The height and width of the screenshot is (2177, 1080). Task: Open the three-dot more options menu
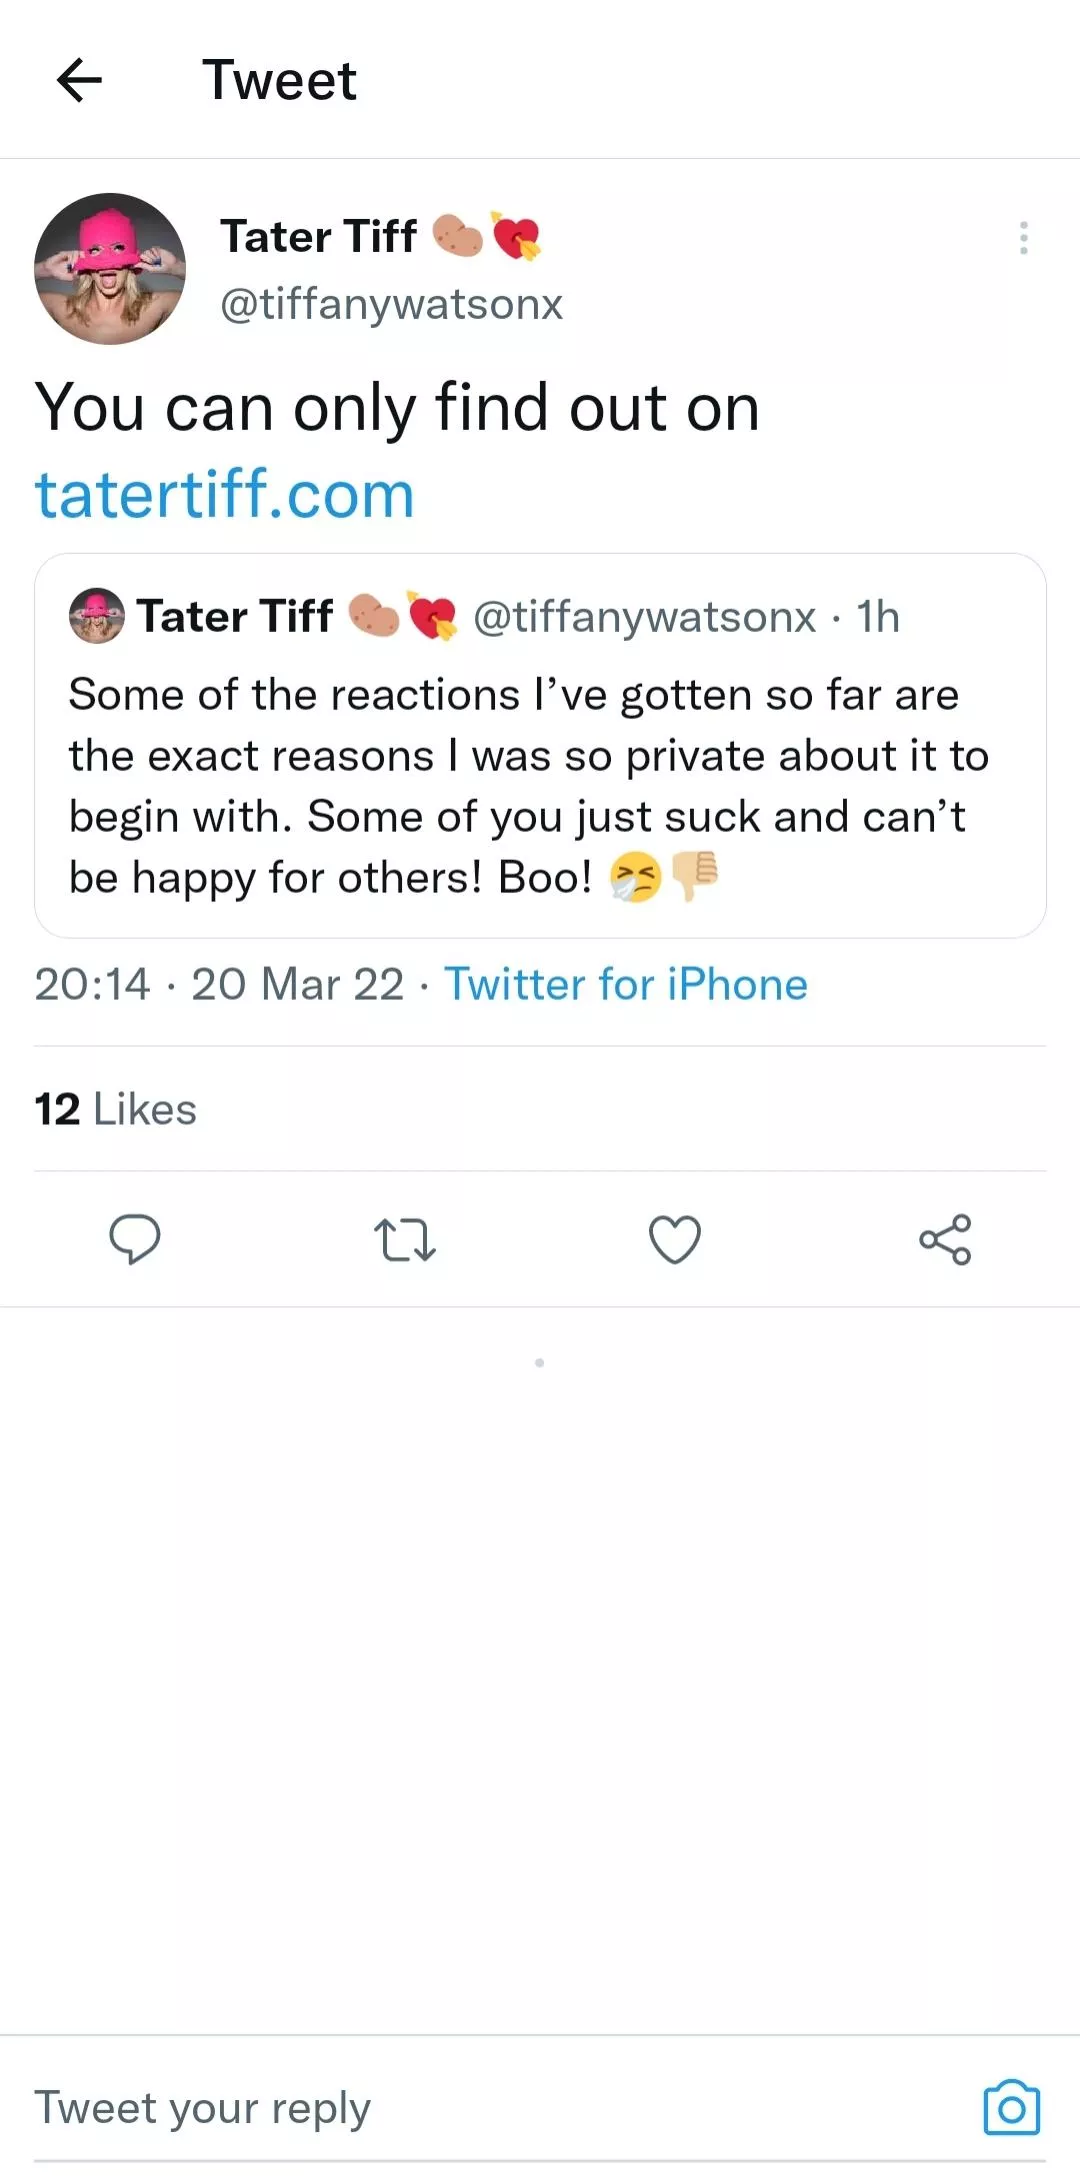pyautogui.click(x=1023, y=238)
